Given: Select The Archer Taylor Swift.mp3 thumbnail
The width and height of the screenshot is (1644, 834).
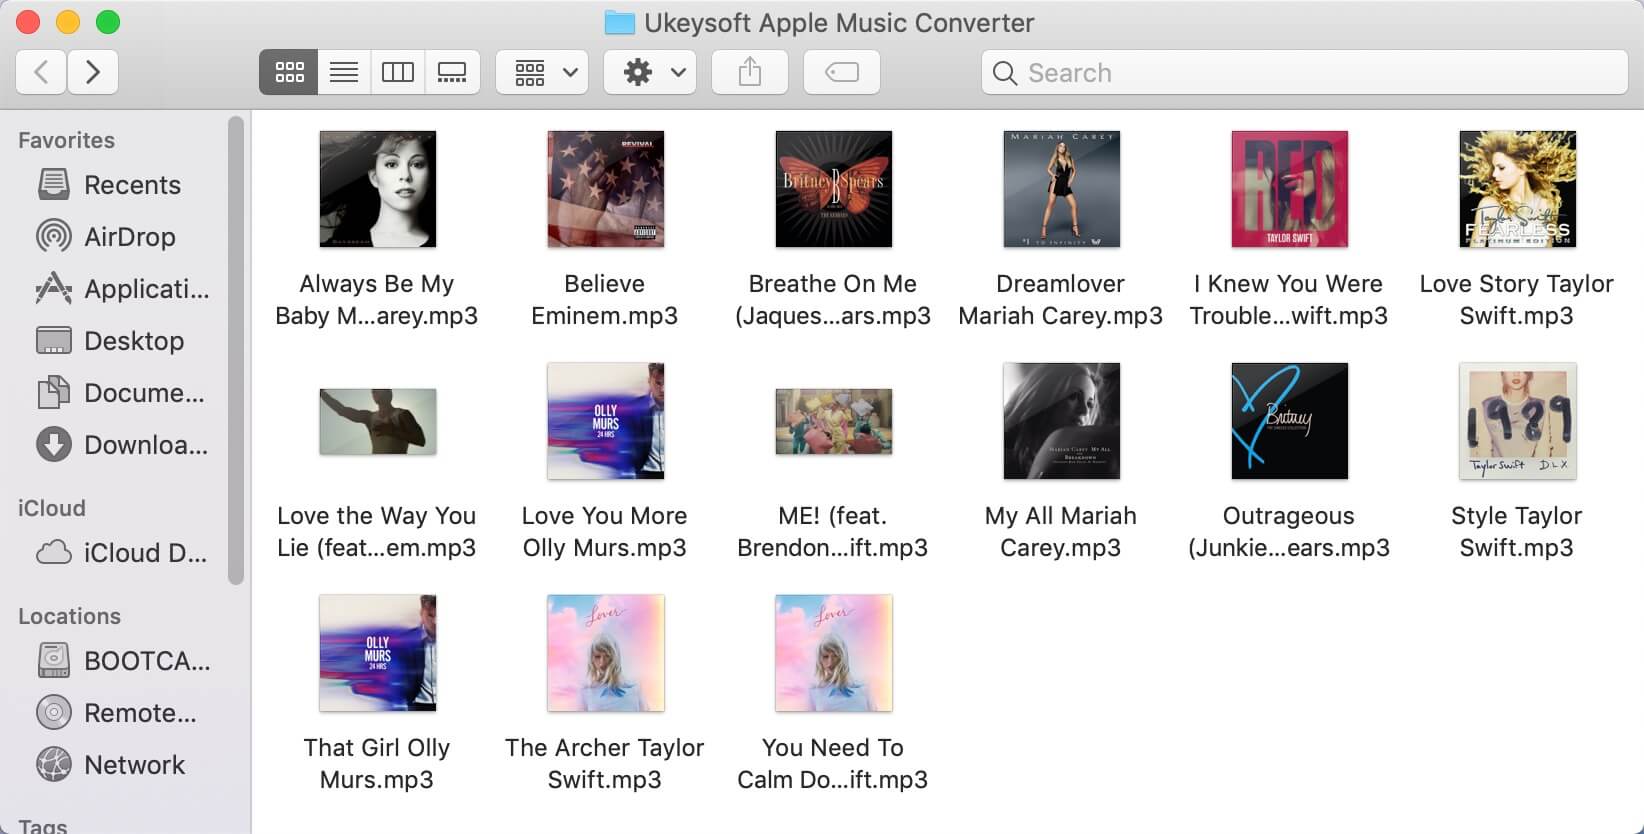Looking at the screenshot, I should pyautogui.click(x=606, y=653).
